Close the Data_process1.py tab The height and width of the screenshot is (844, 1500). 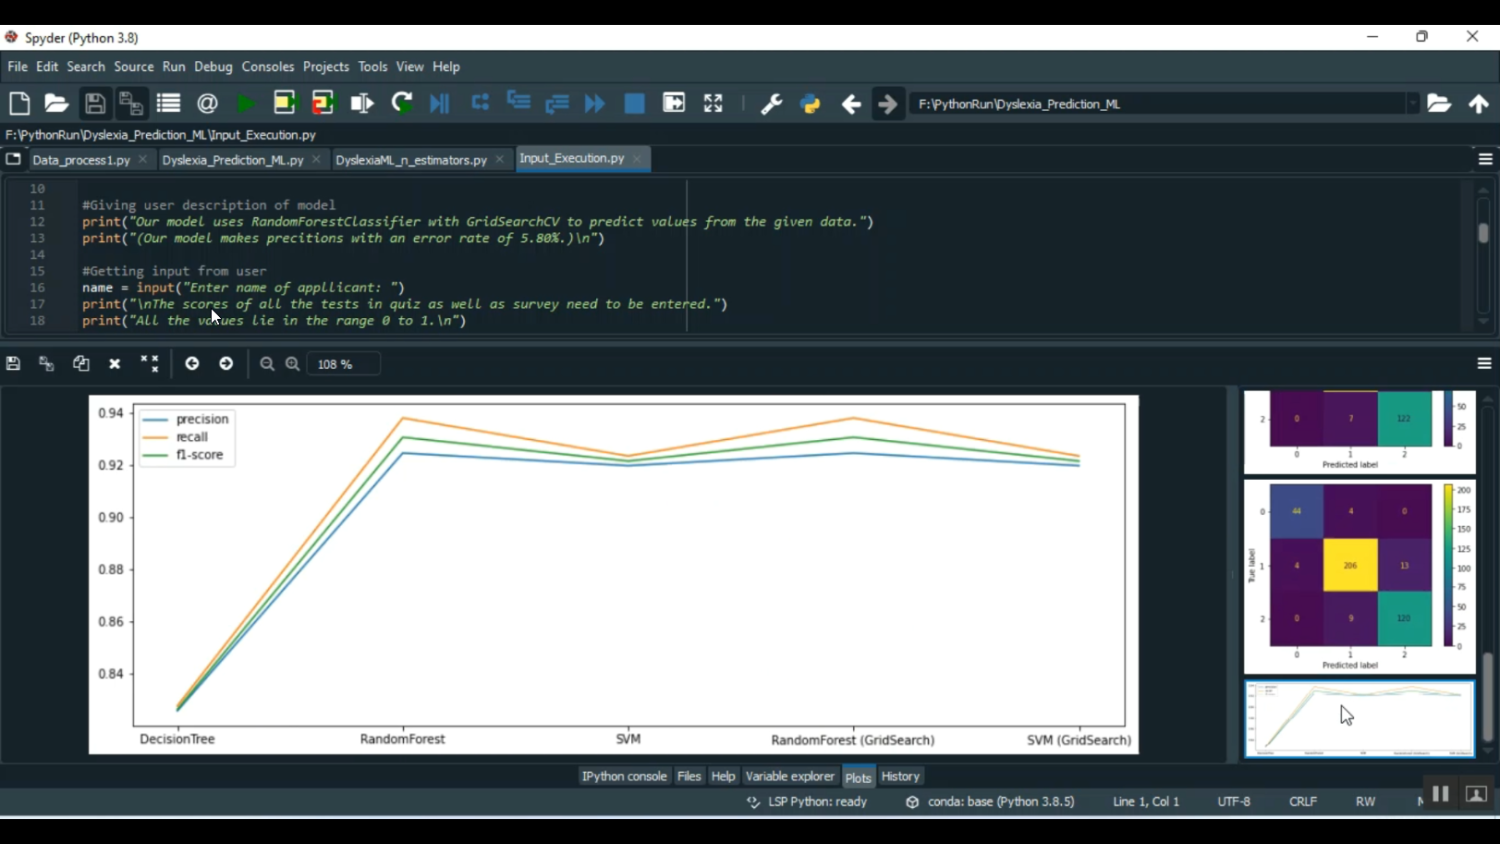click(143, 160)
